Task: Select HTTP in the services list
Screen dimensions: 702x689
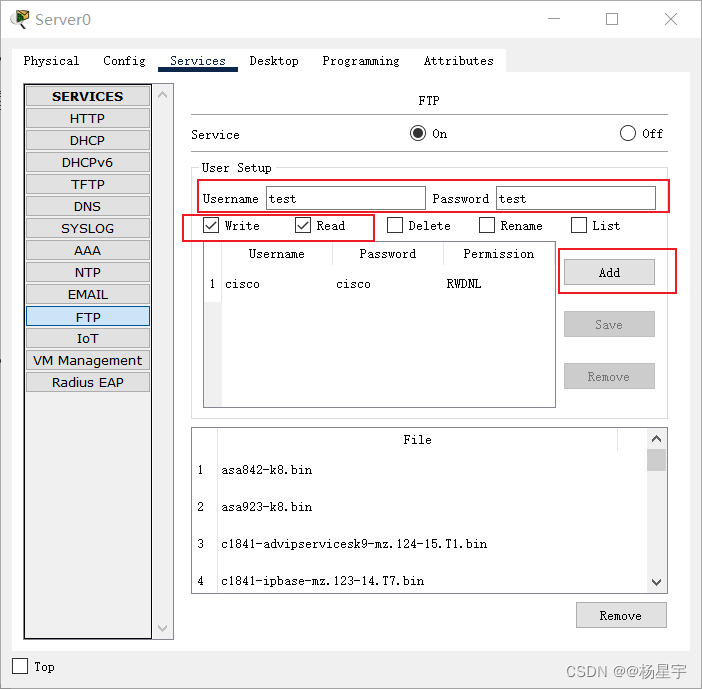Action: [88, 119]
